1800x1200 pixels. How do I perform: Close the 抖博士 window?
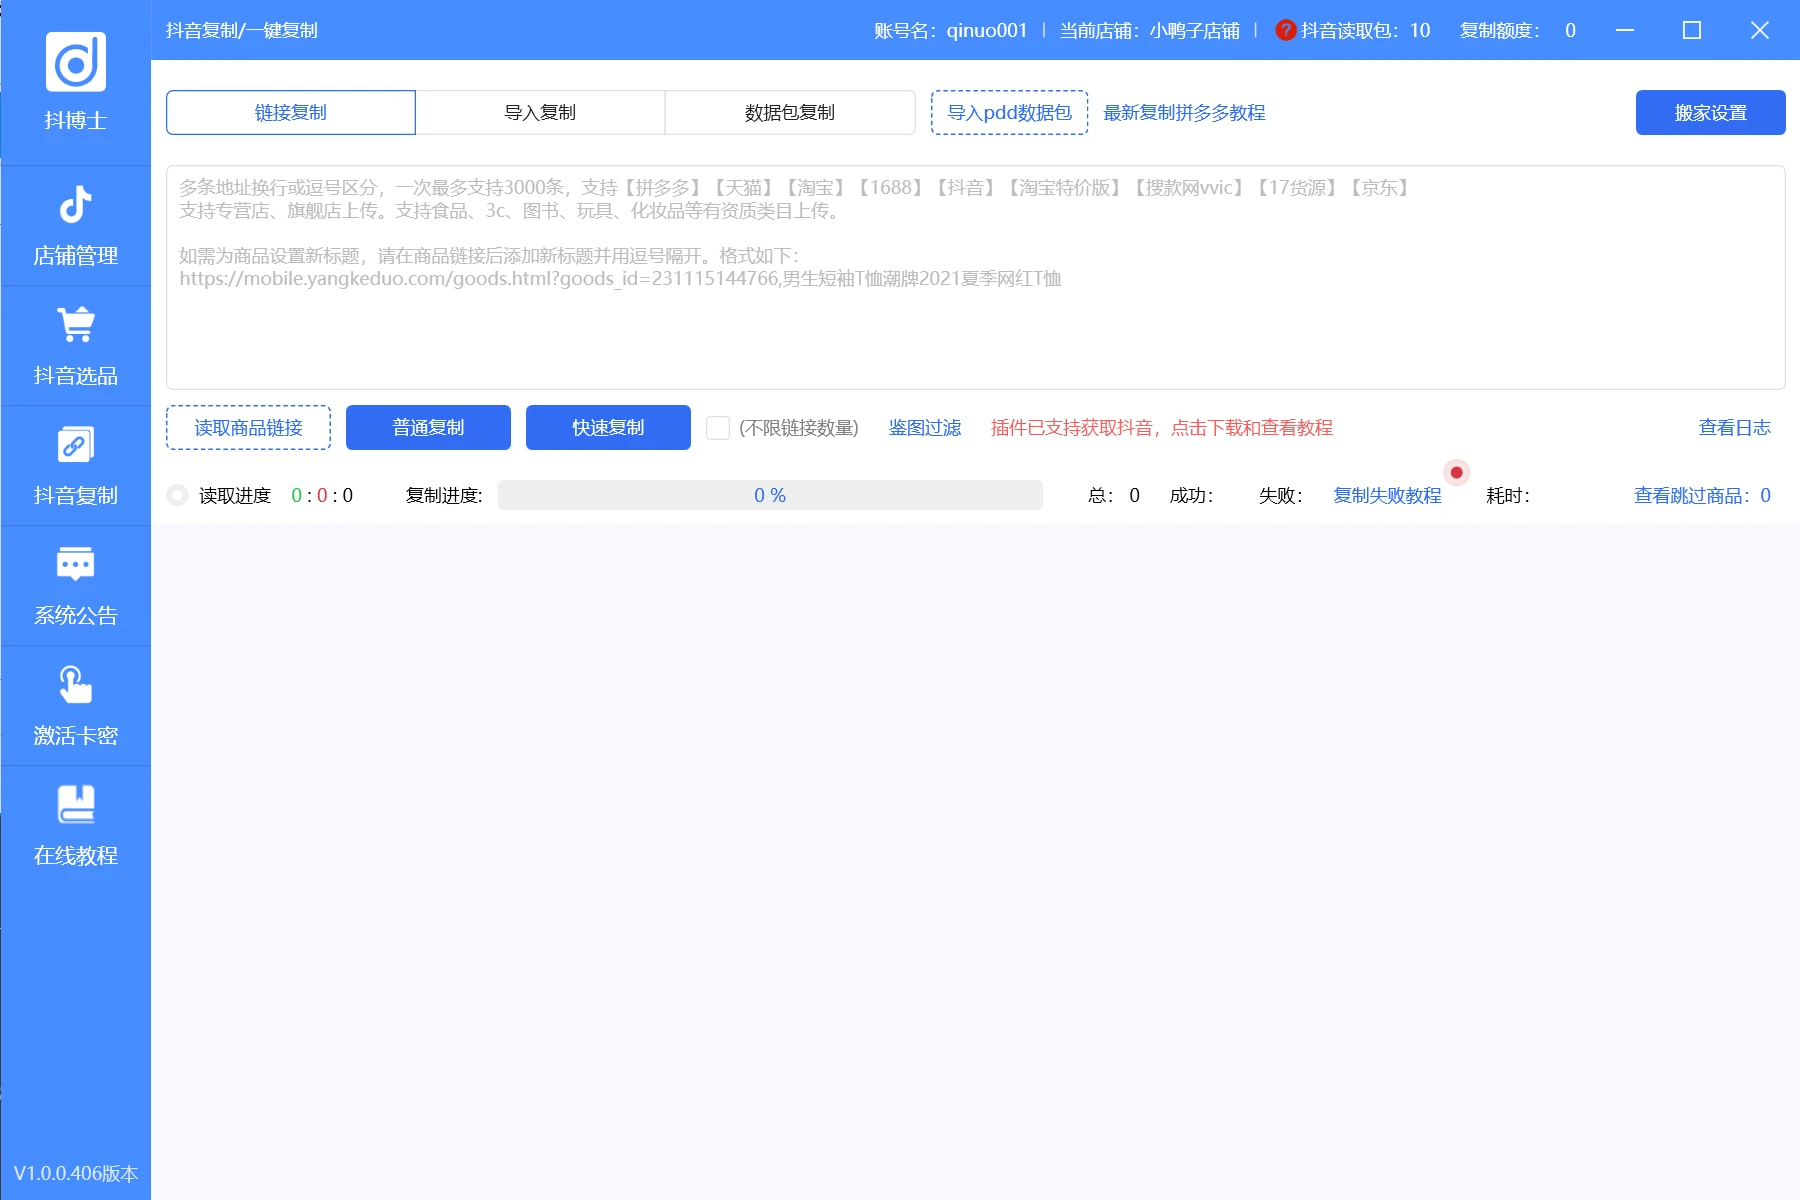(1760, 30)
